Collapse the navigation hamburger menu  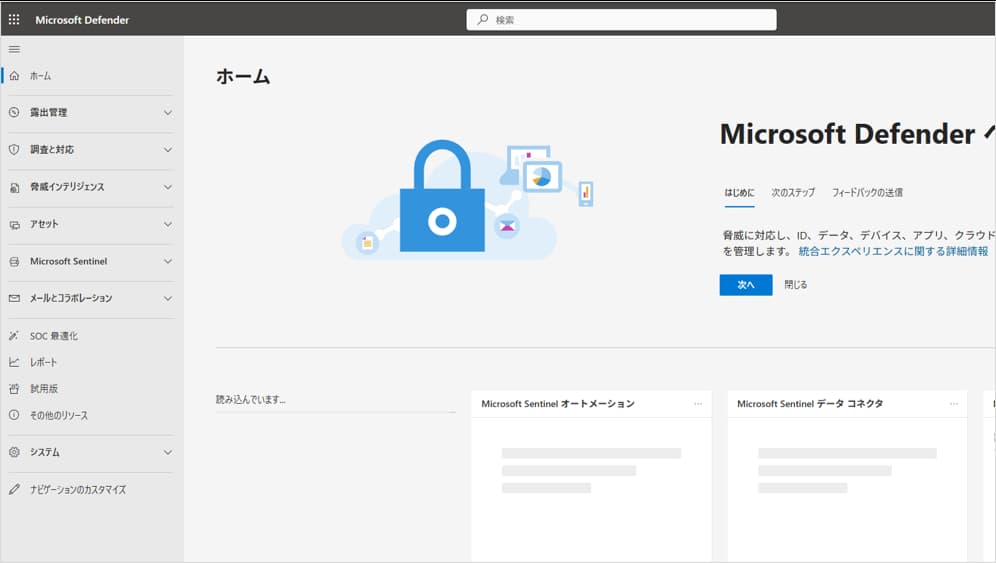pyautogui.click(x=14, y=49)
